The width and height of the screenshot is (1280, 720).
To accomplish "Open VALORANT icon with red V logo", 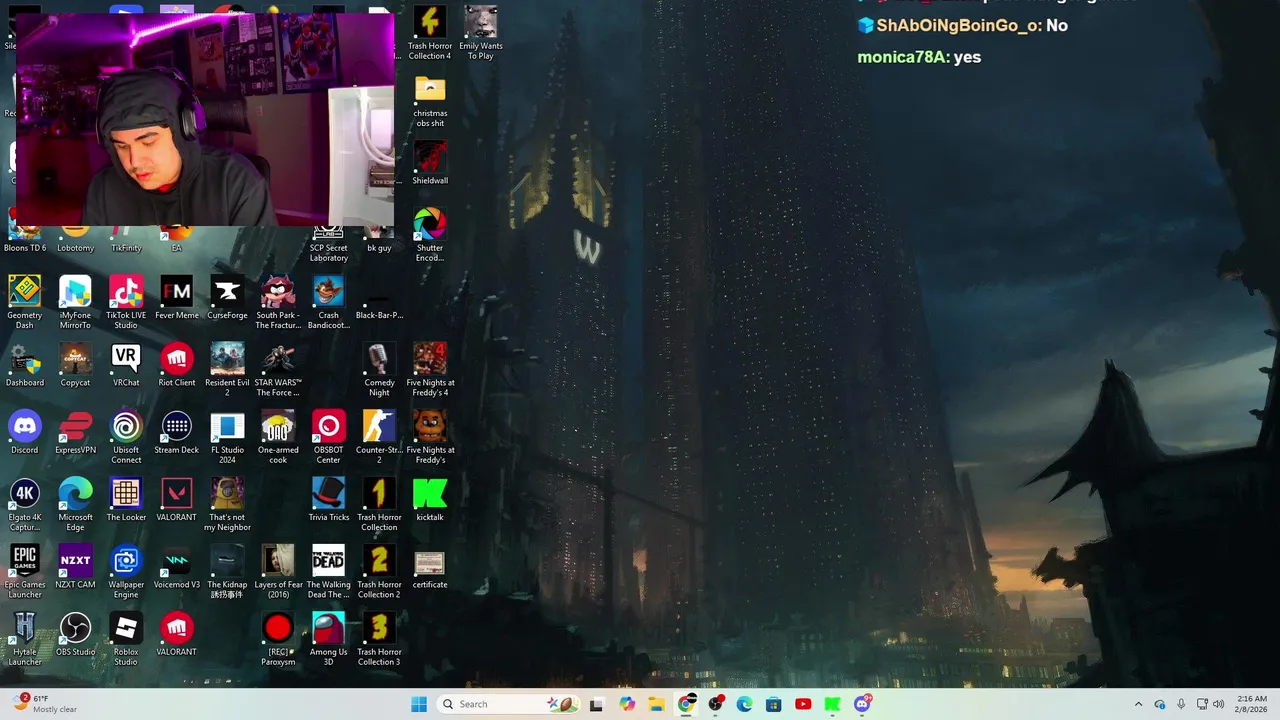I will coord(177,499).
